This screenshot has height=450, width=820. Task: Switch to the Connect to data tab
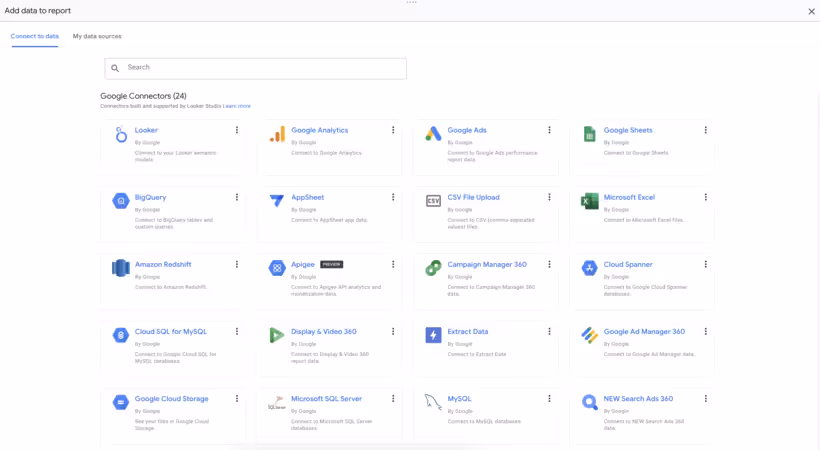point(35,36)
